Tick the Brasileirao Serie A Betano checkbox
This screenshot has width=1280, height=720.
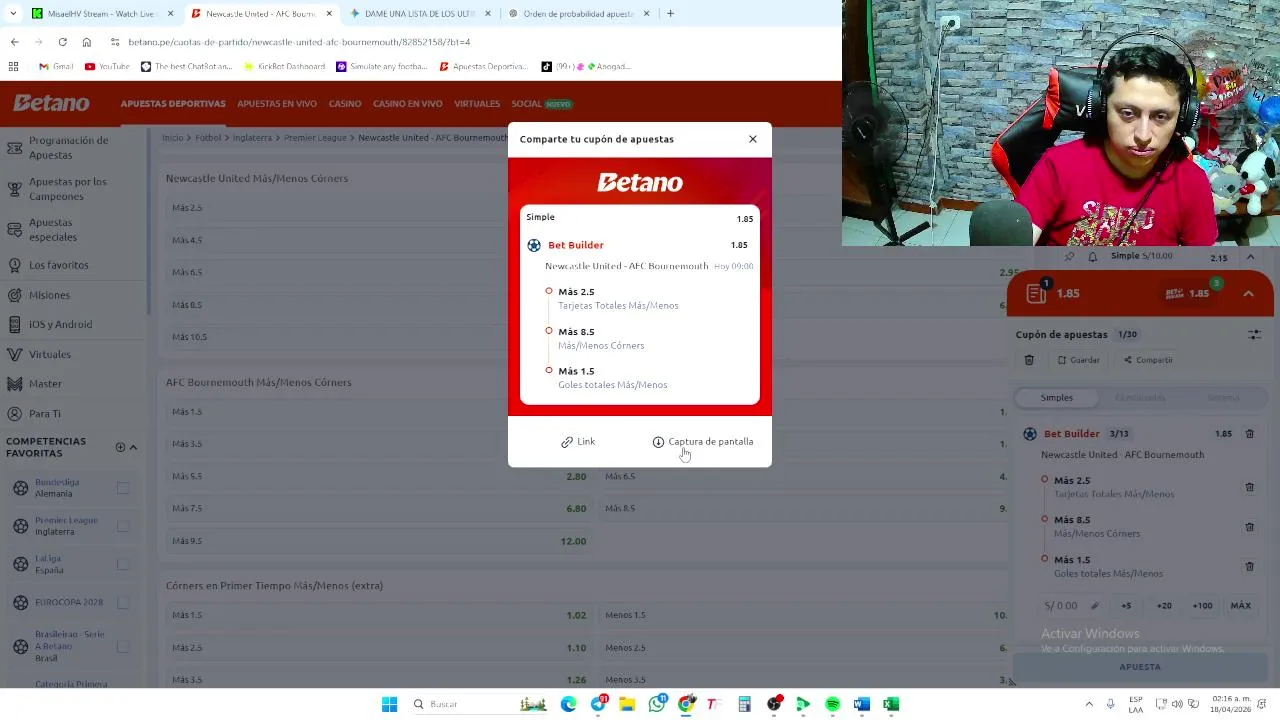pyautogui.click(x=123, y=646)
